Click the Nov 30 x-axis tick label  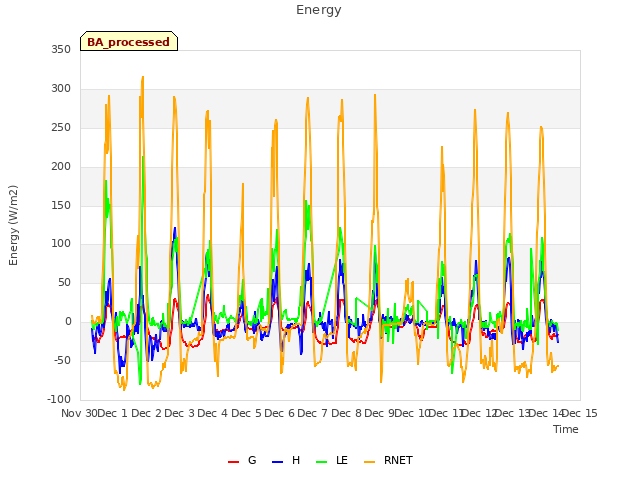click(79, 413)
